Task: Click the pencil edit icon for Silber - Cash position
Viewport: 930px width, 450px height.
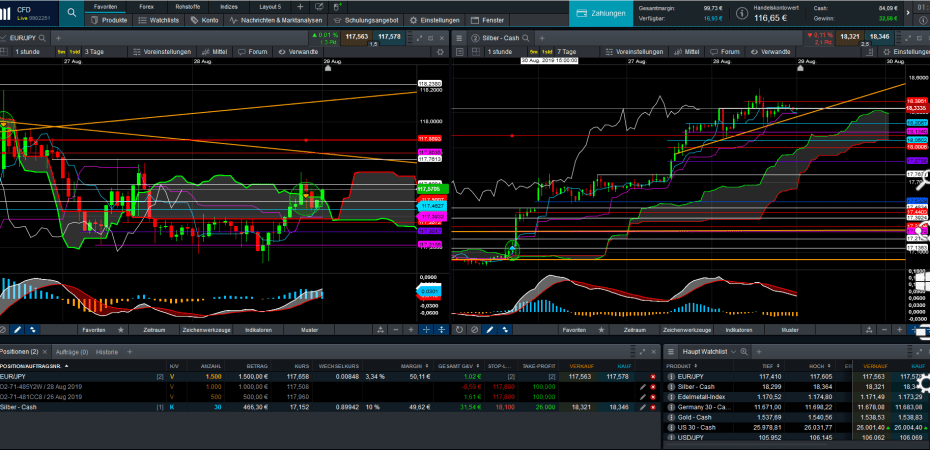Action: [x=642, y=408]
